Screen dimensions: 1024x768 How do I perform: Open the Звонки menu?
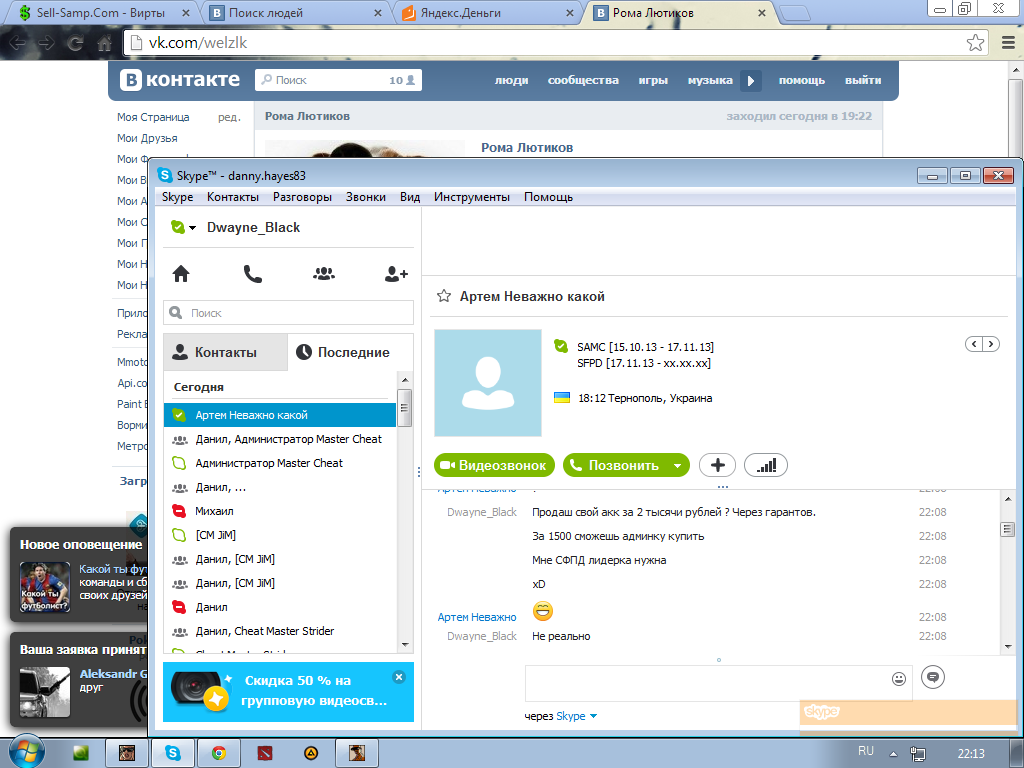(365, 197)
